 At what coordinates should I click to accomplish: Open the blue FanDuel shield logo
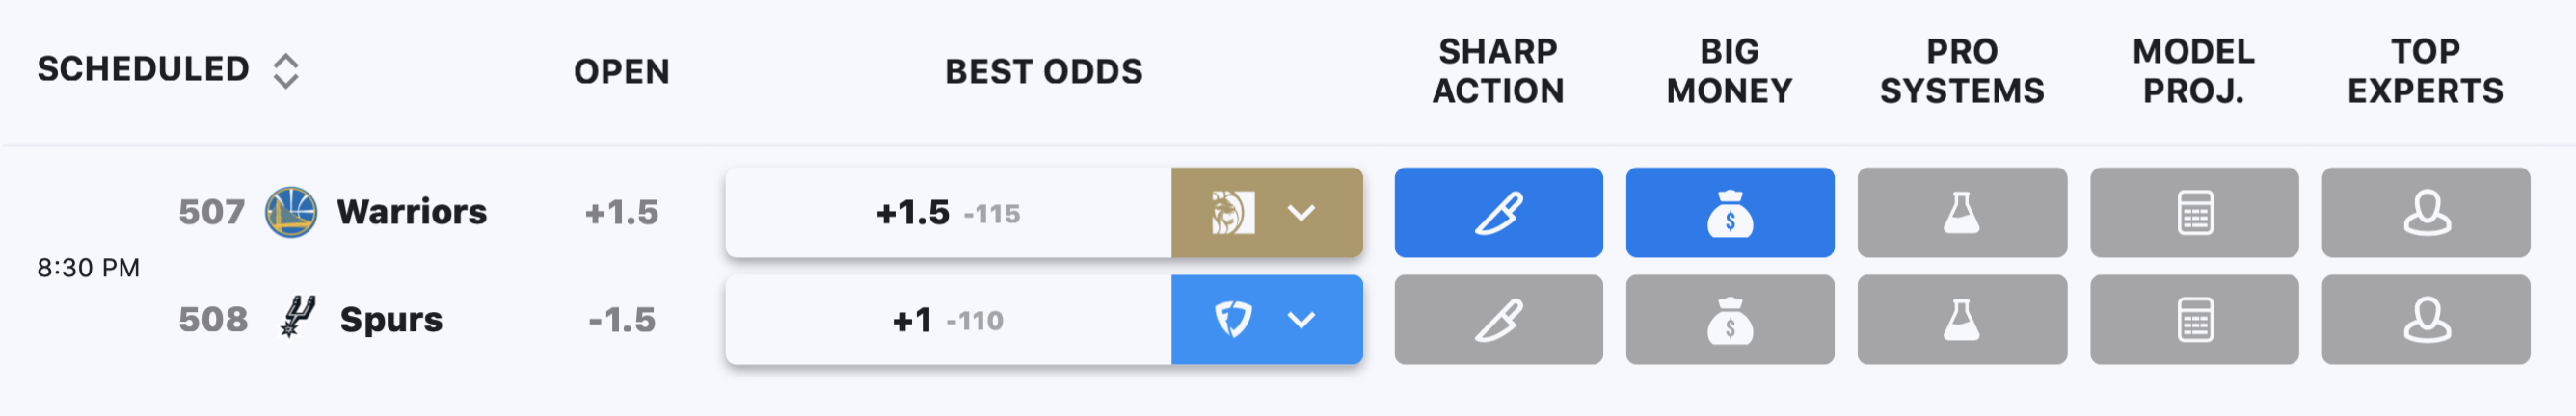tap(1232, 320)
